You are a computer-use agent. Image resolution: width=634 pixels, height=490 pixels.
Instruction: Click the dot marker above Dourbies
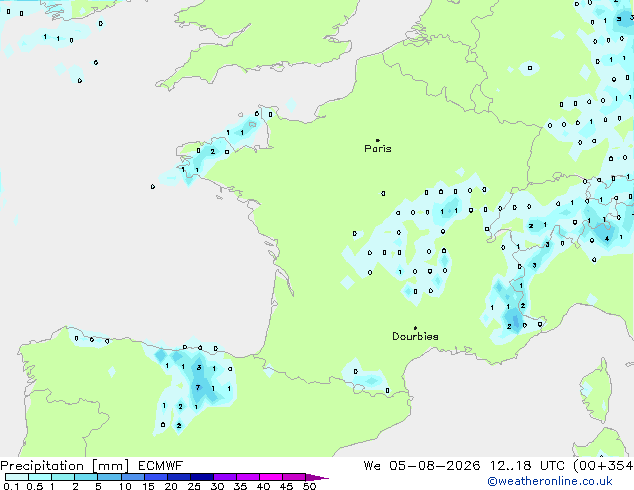click(415, 328)
